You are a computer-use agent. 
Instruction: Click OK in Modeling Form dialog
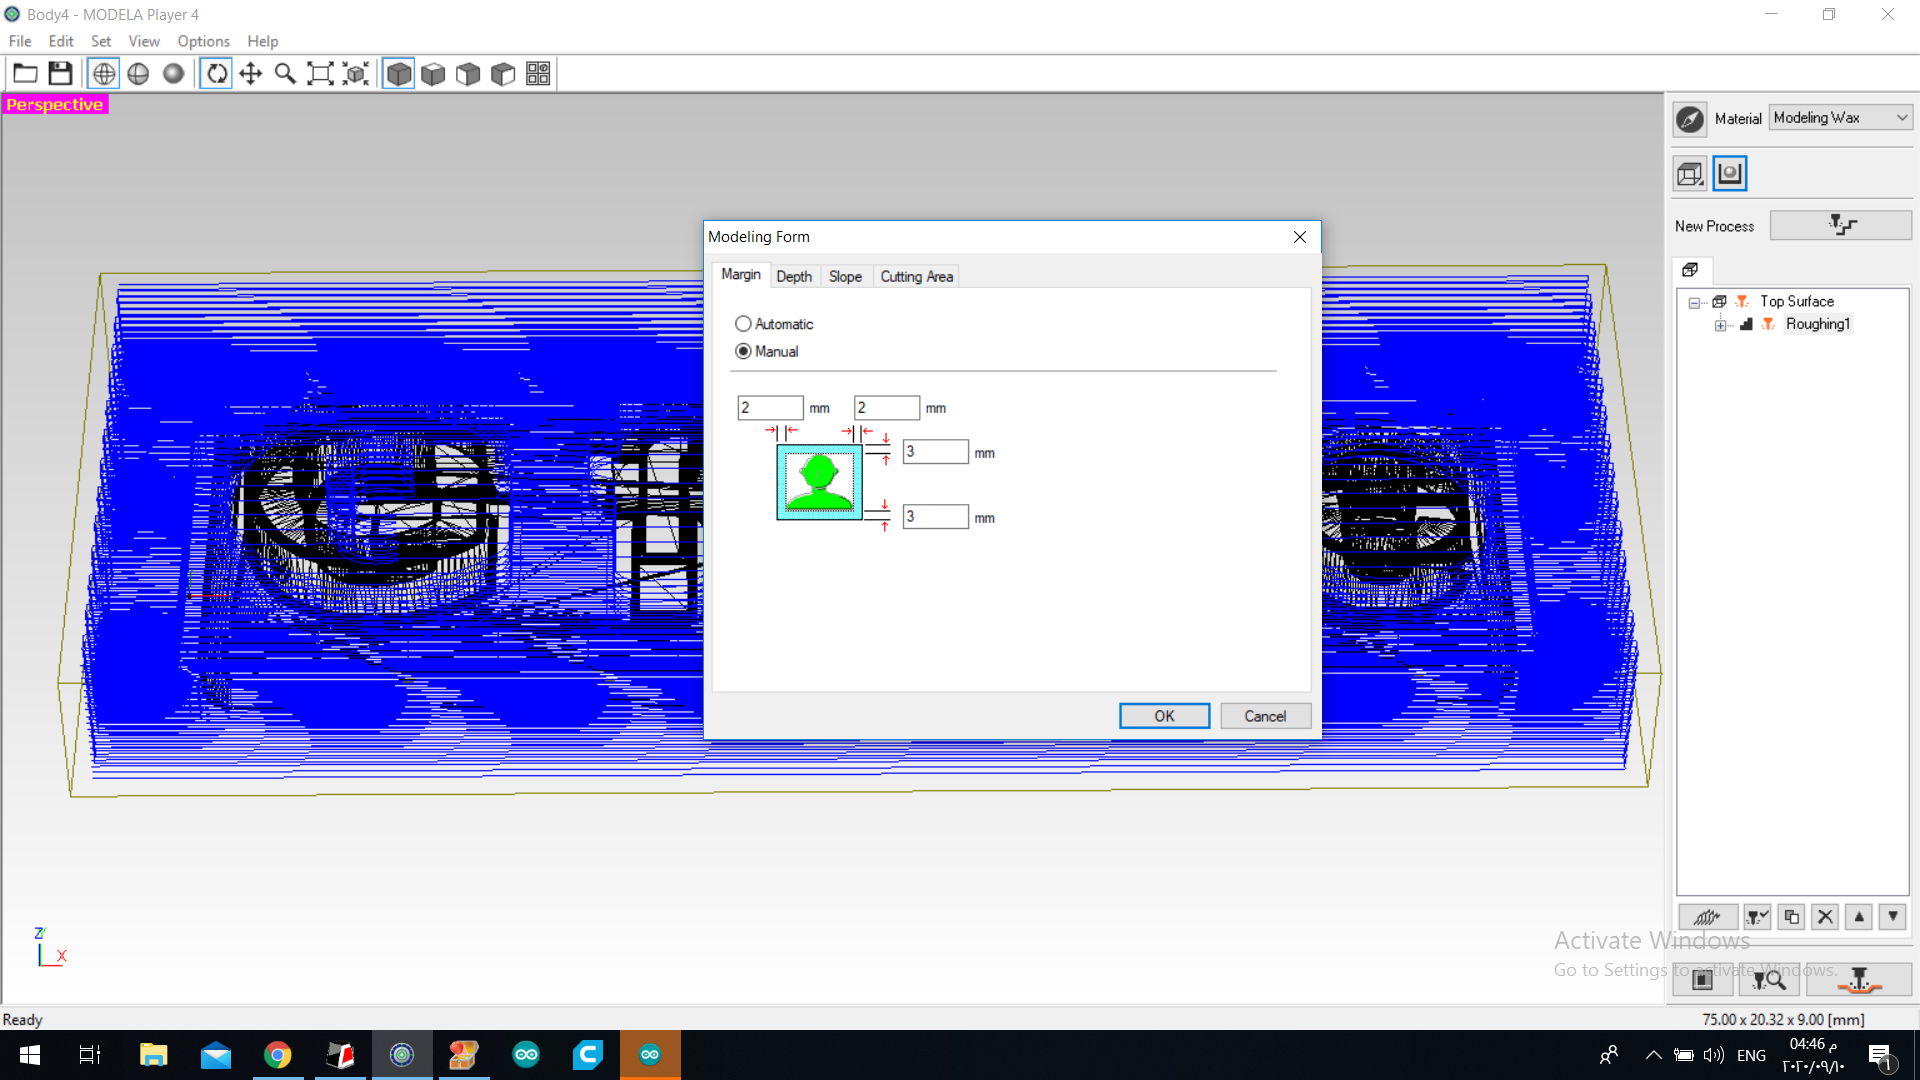pyautogui.click(x=1164, y=716)
